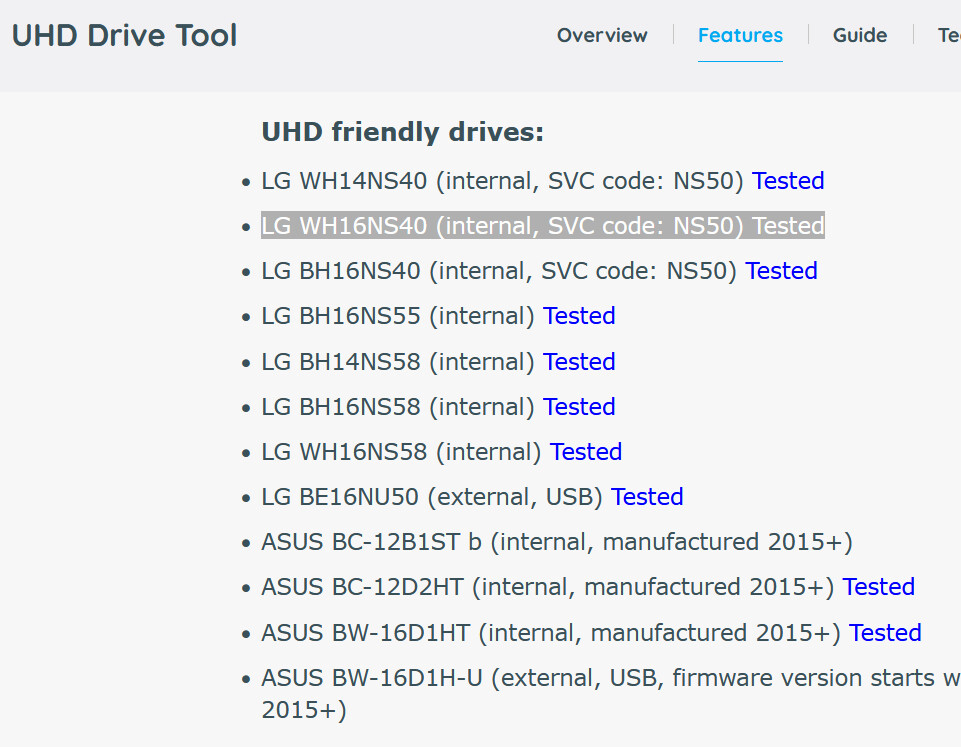
Task: Open Tested link for LG WH14NS40
Action: [x=788, y=181]
